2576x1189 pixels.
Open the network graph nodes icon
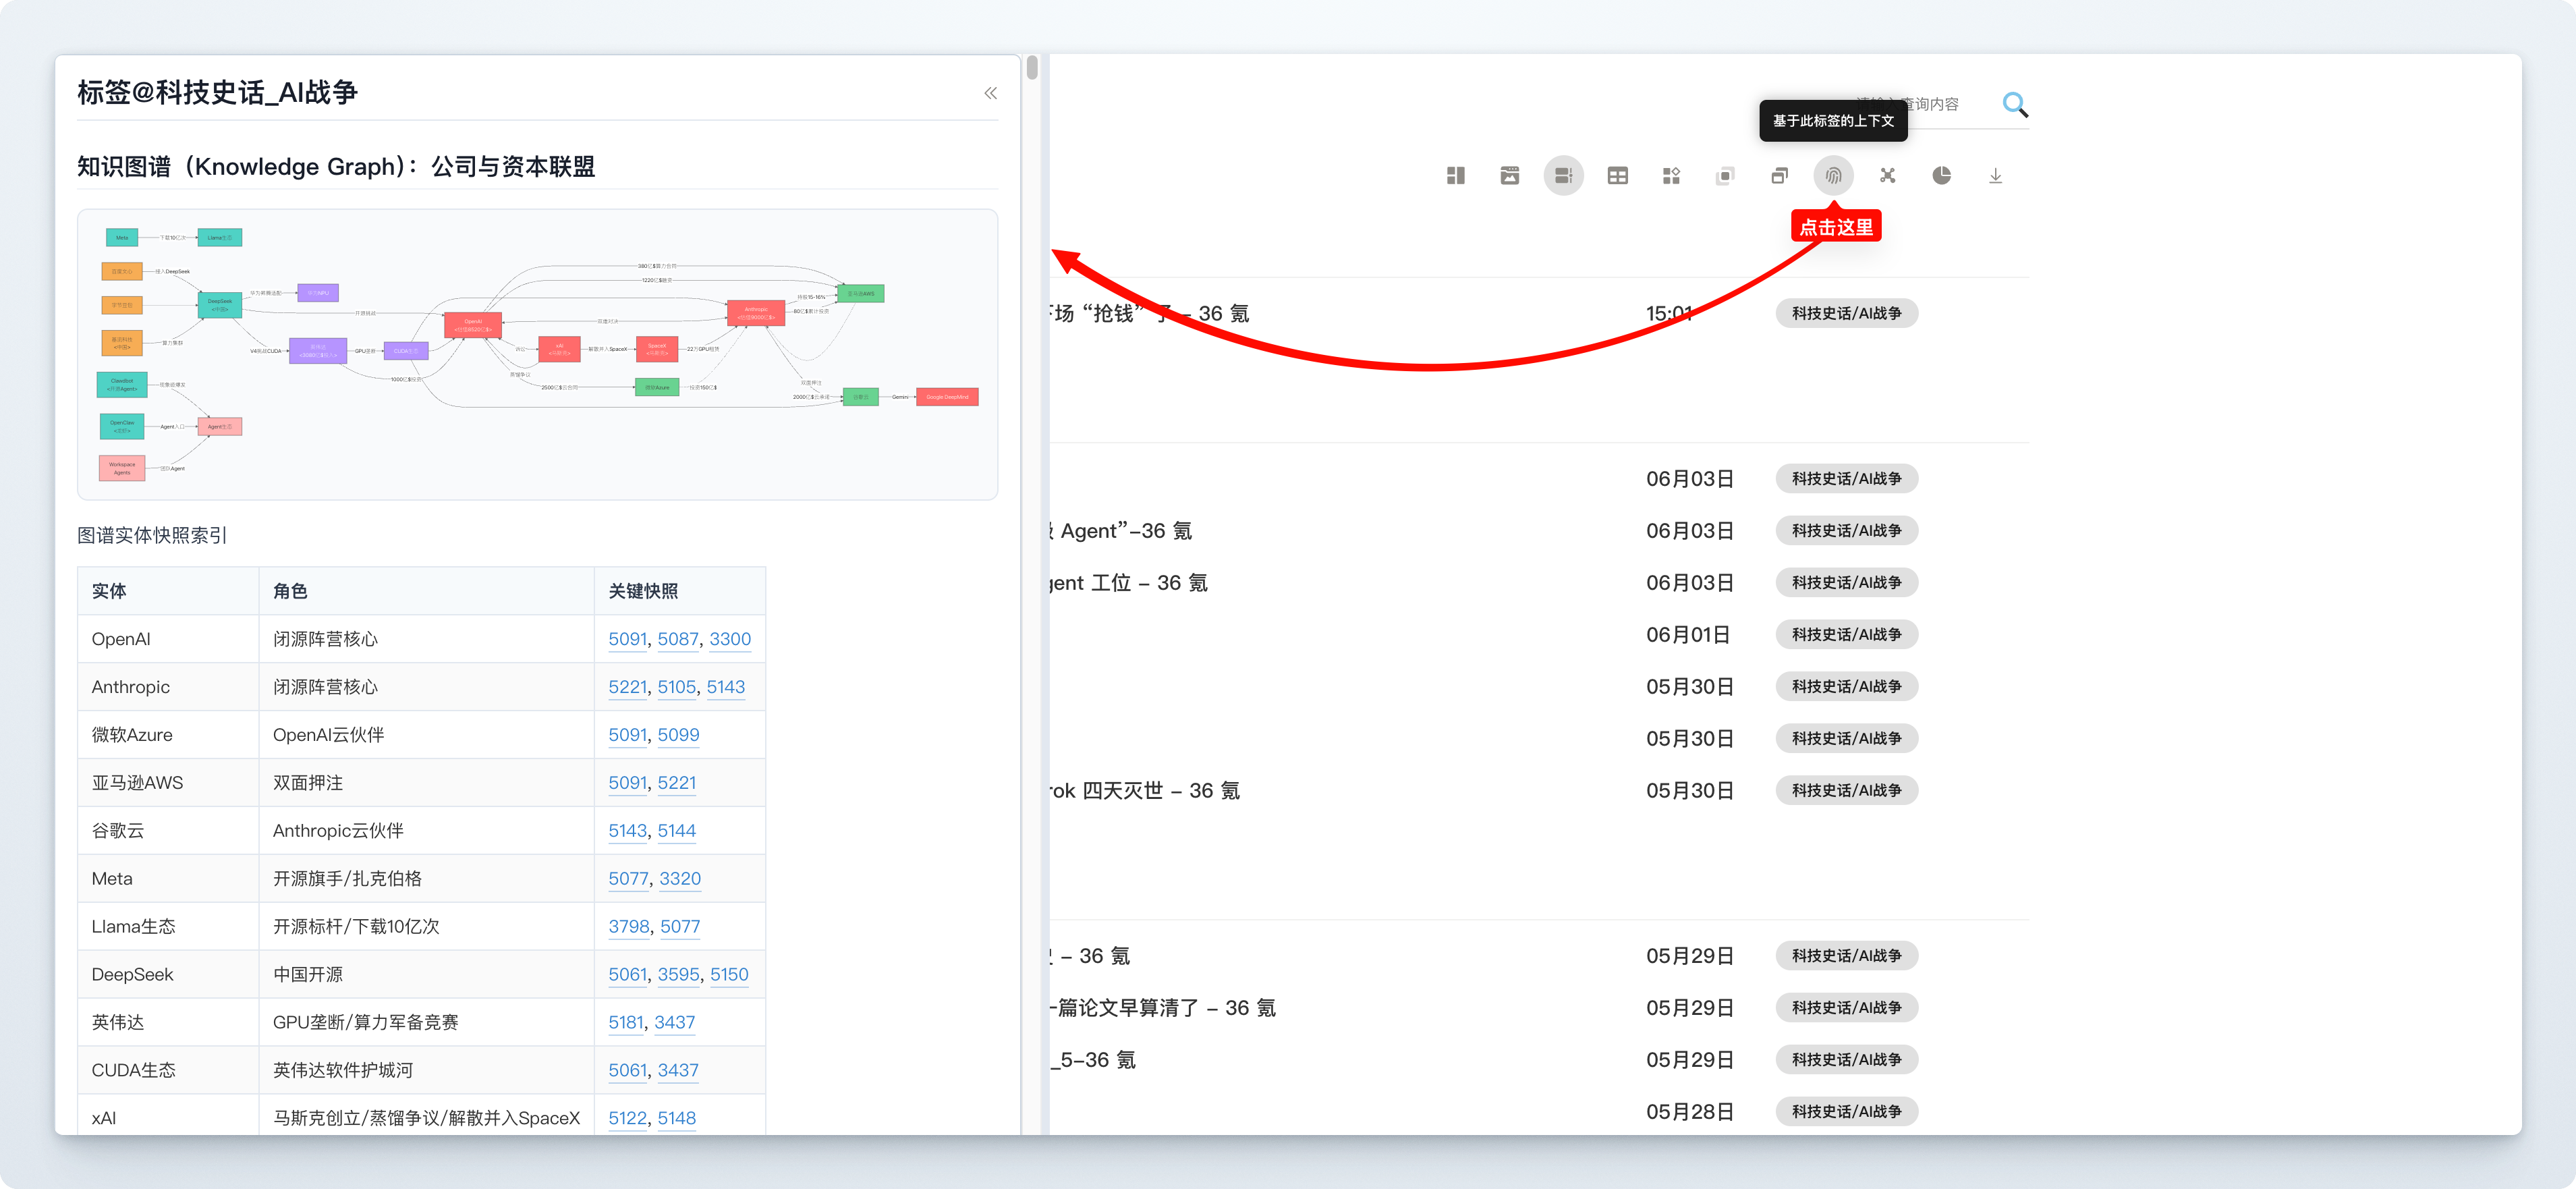click(x=1888, y=176)
